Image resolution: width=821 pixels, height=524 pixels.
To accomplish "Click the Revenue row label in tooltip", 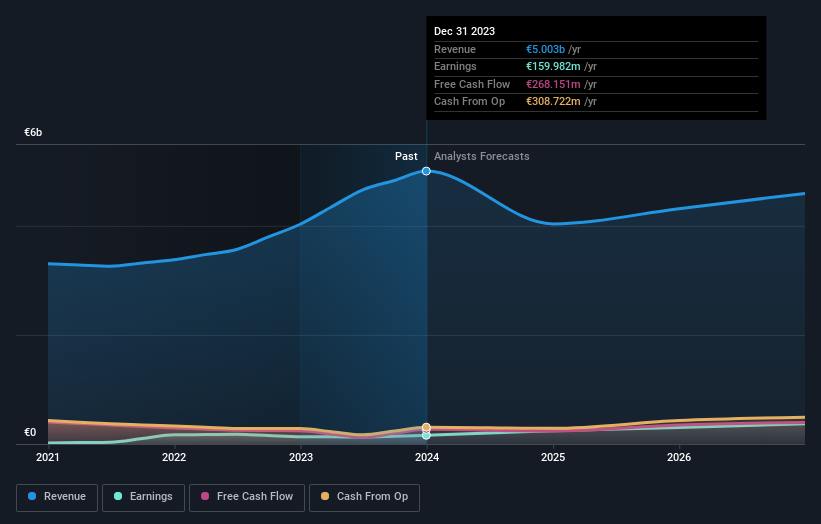I will coord(455,49).
